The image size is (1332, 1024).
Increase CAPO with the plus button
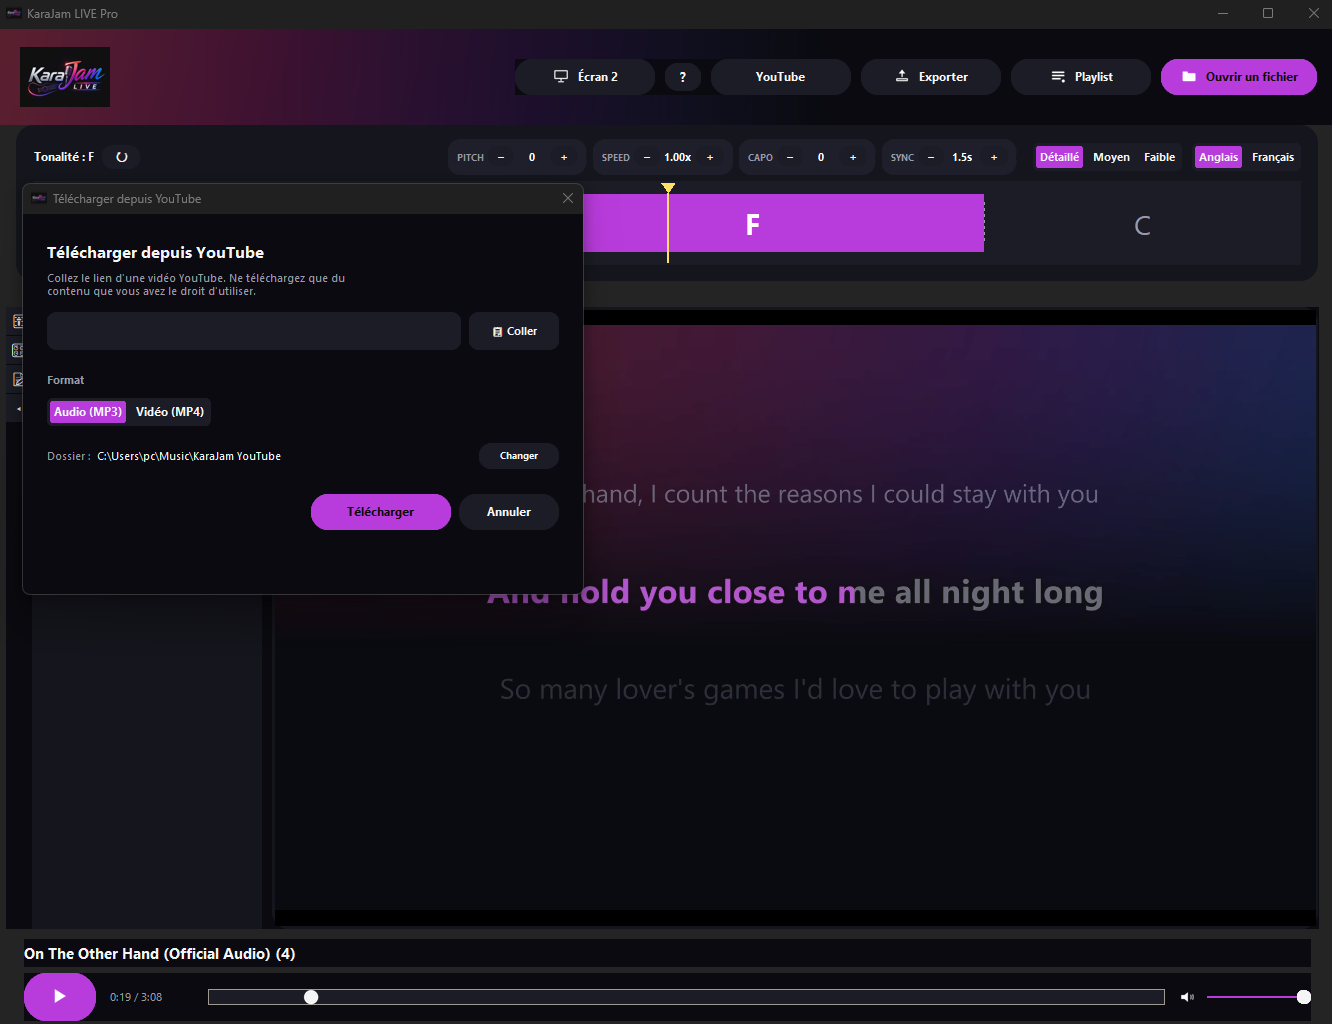pyautogui.click(x=853, y=157)
